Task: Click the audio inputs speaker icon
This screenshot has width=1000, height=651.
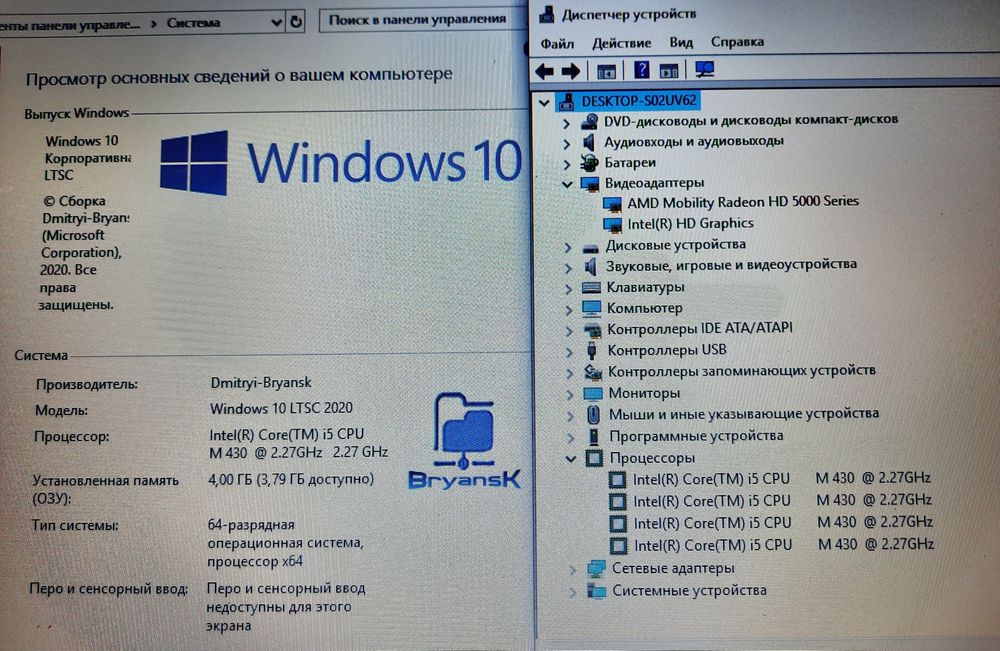Action: pos(589,142)
